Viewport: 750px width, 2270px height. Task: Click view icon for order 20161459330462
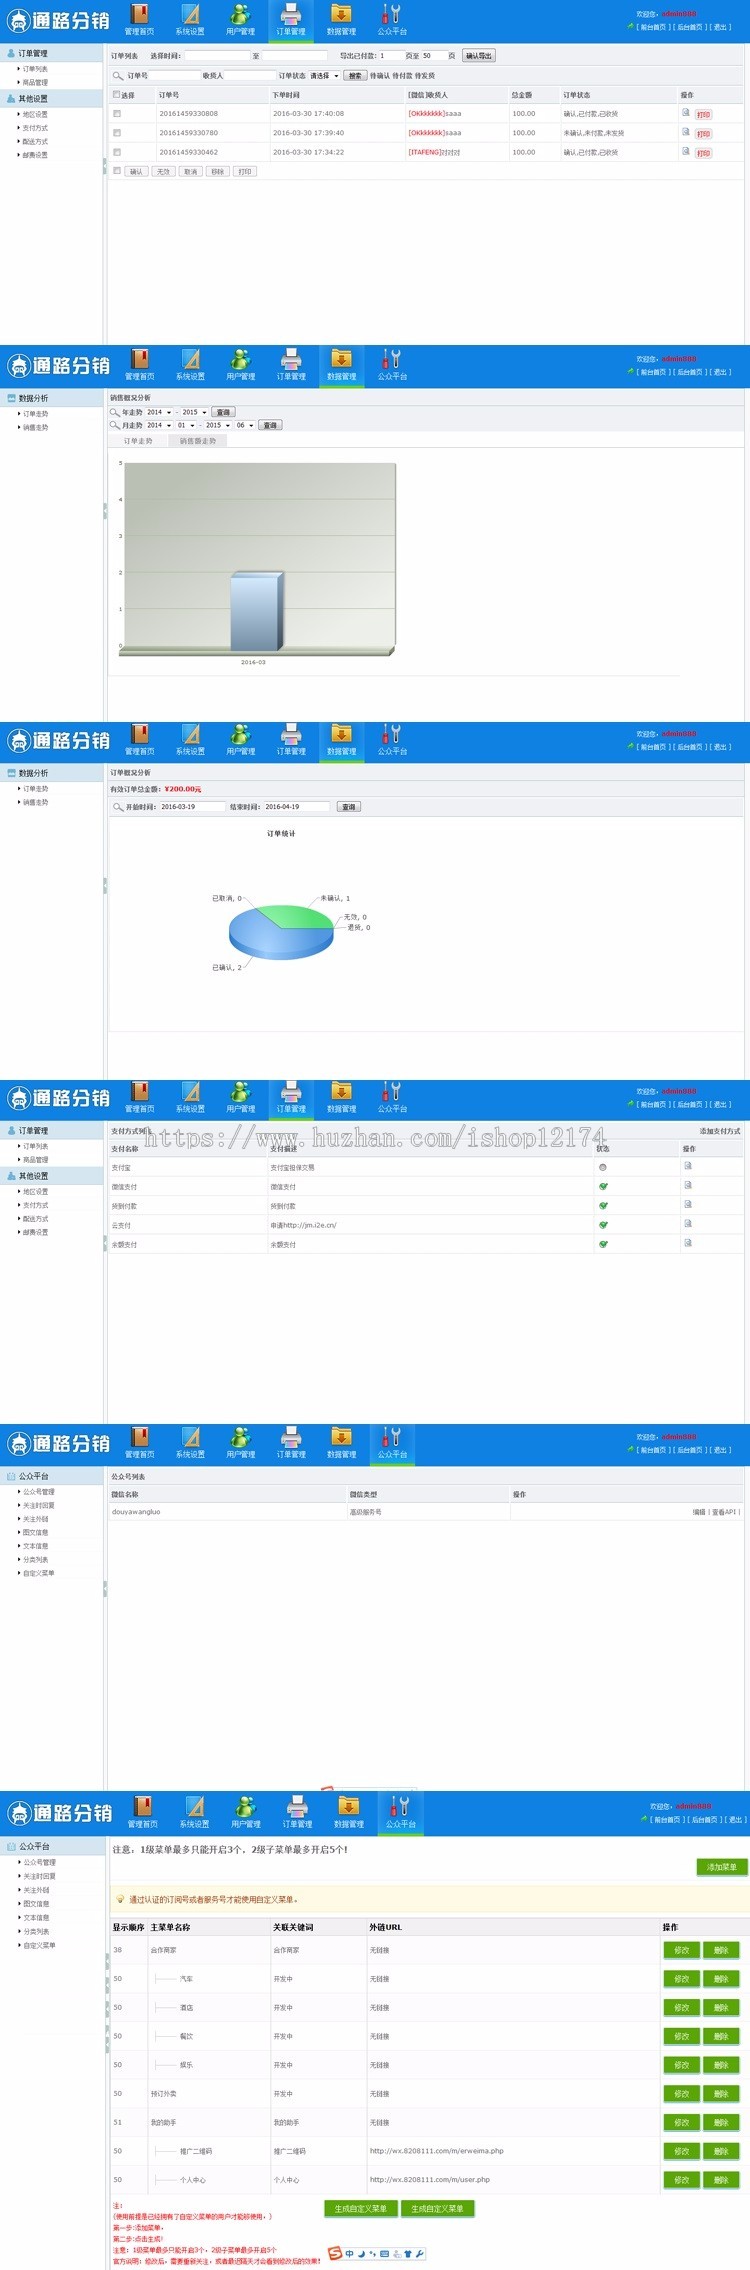[x=686, y=152]
